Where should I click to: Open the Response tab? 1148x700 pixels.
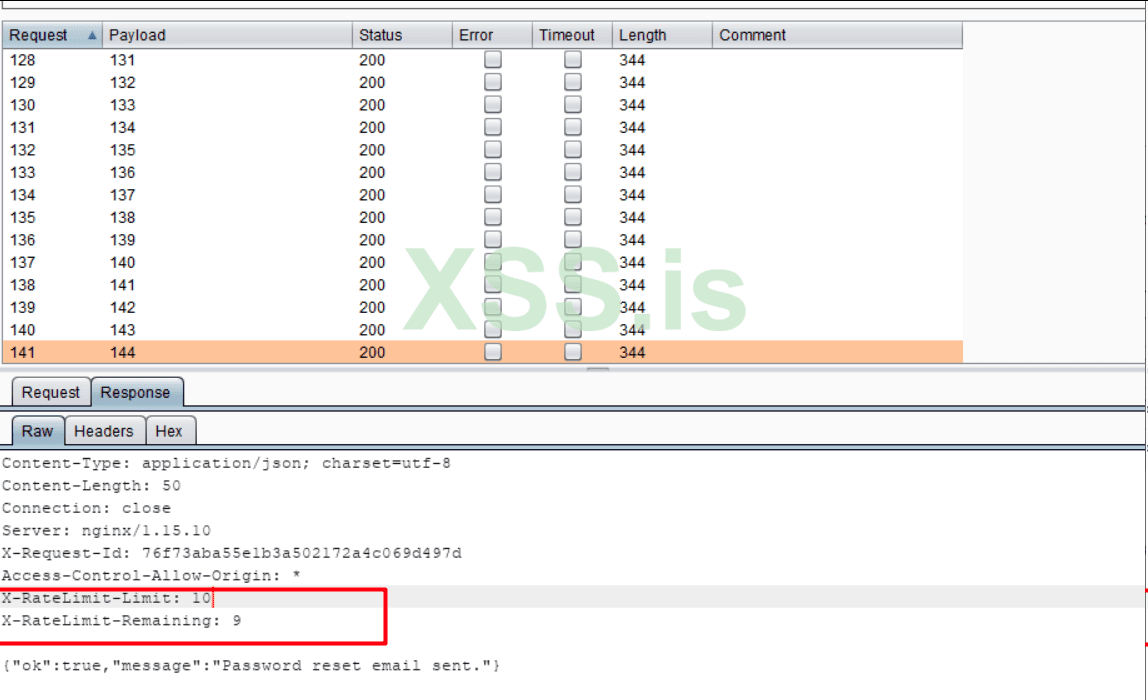135,392
